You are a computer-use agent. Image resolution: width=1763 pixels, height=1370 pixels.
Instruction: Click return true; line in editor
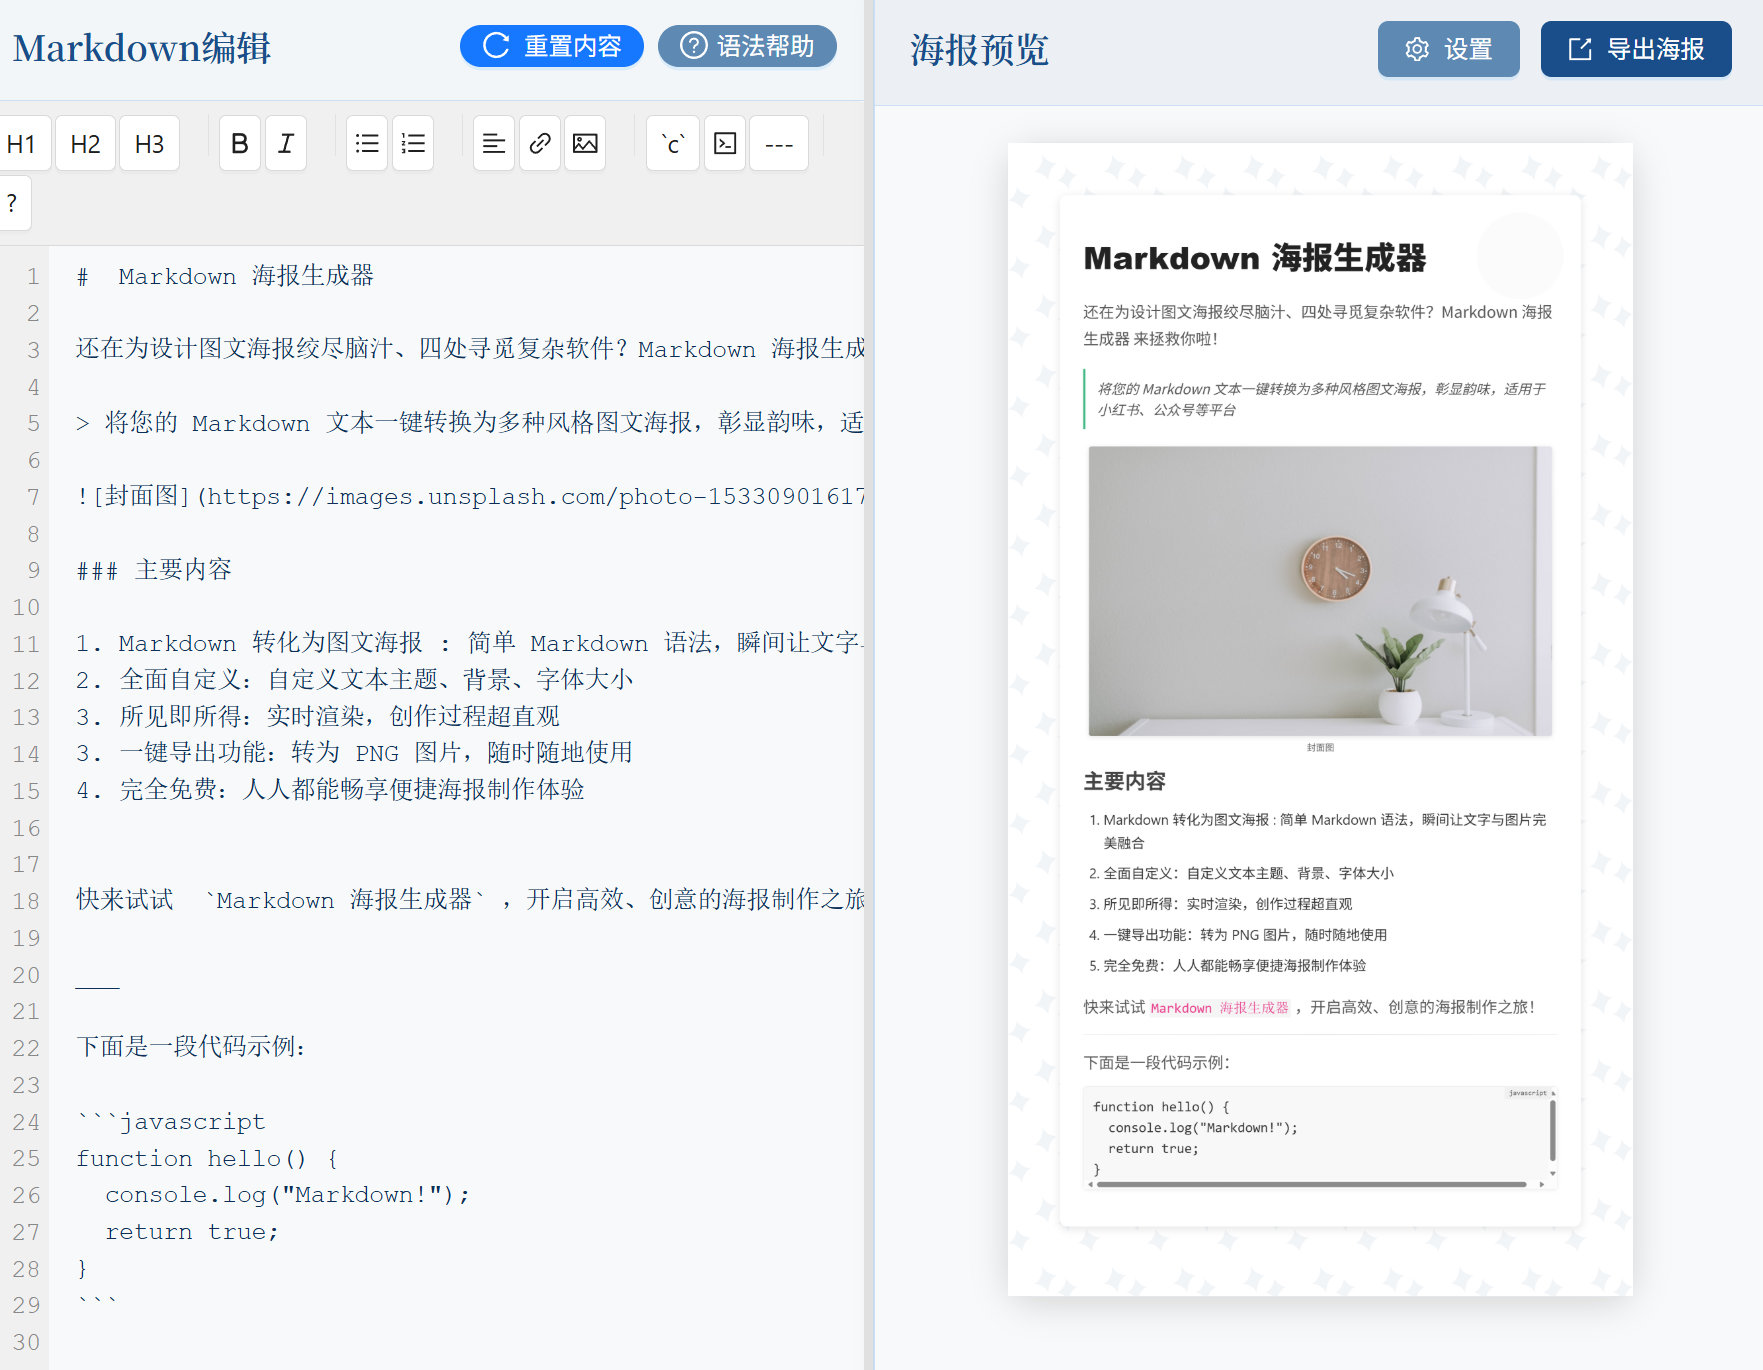point(192,1232)
